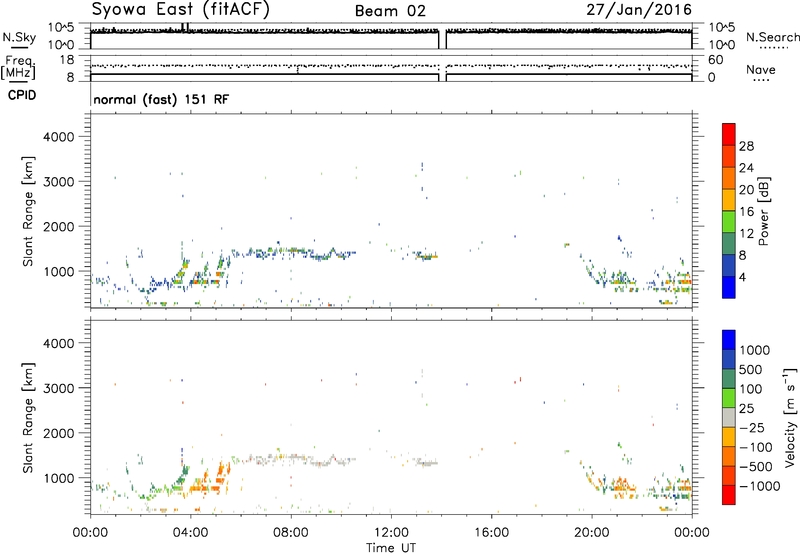Click the dotted line sample under 'N.Search'
The height and width of the screenshot is (554, 800).
[x=773, y=48]
